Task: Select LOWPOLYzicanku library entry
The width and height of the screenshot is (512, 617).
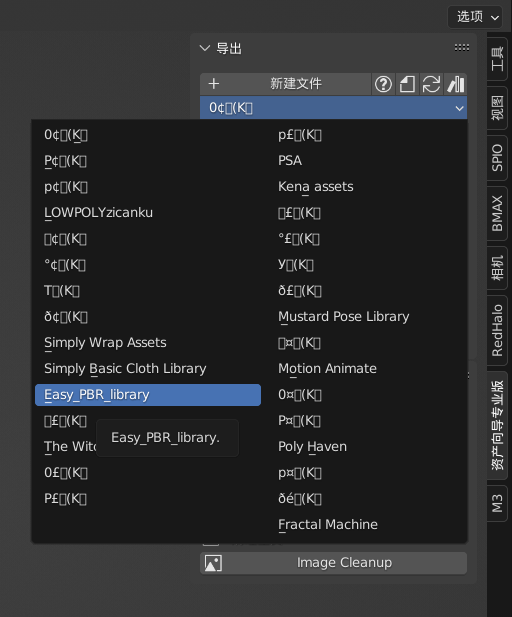Action: (x=148, y=213)
